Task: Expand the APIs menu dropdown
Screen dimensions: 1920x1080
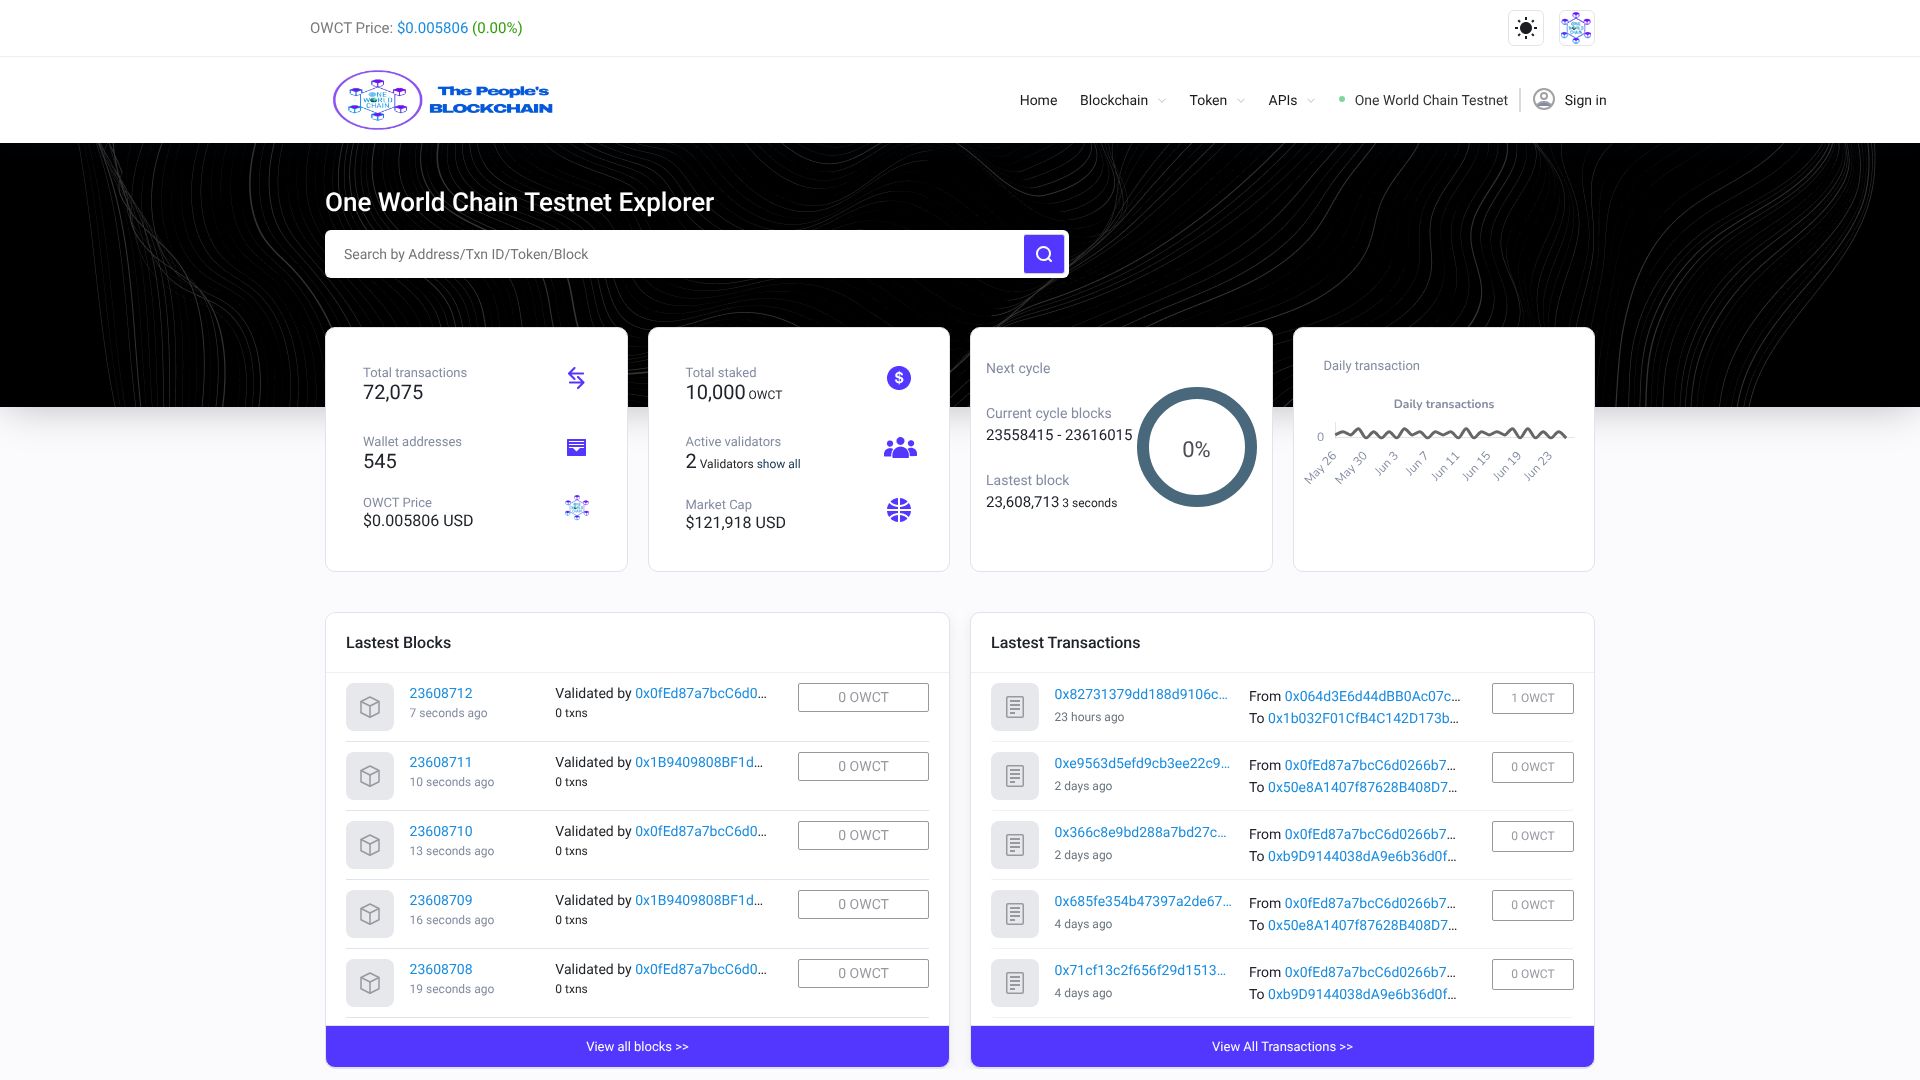Action: tap(1291, 100)
